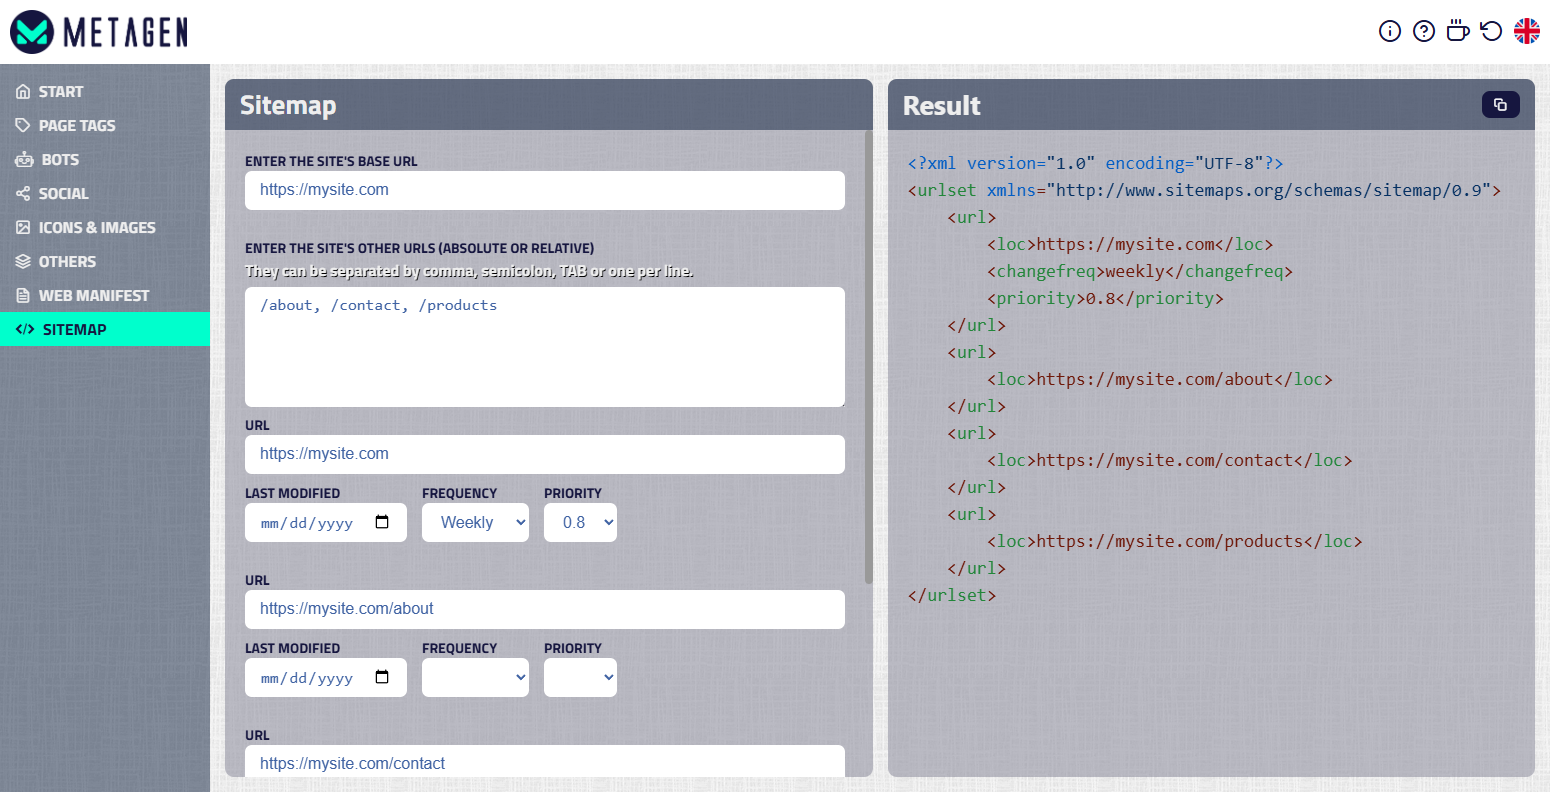Navigate to the Page Tags section
The height and width of the screenshot is (792, 1550).
(72, 125)
